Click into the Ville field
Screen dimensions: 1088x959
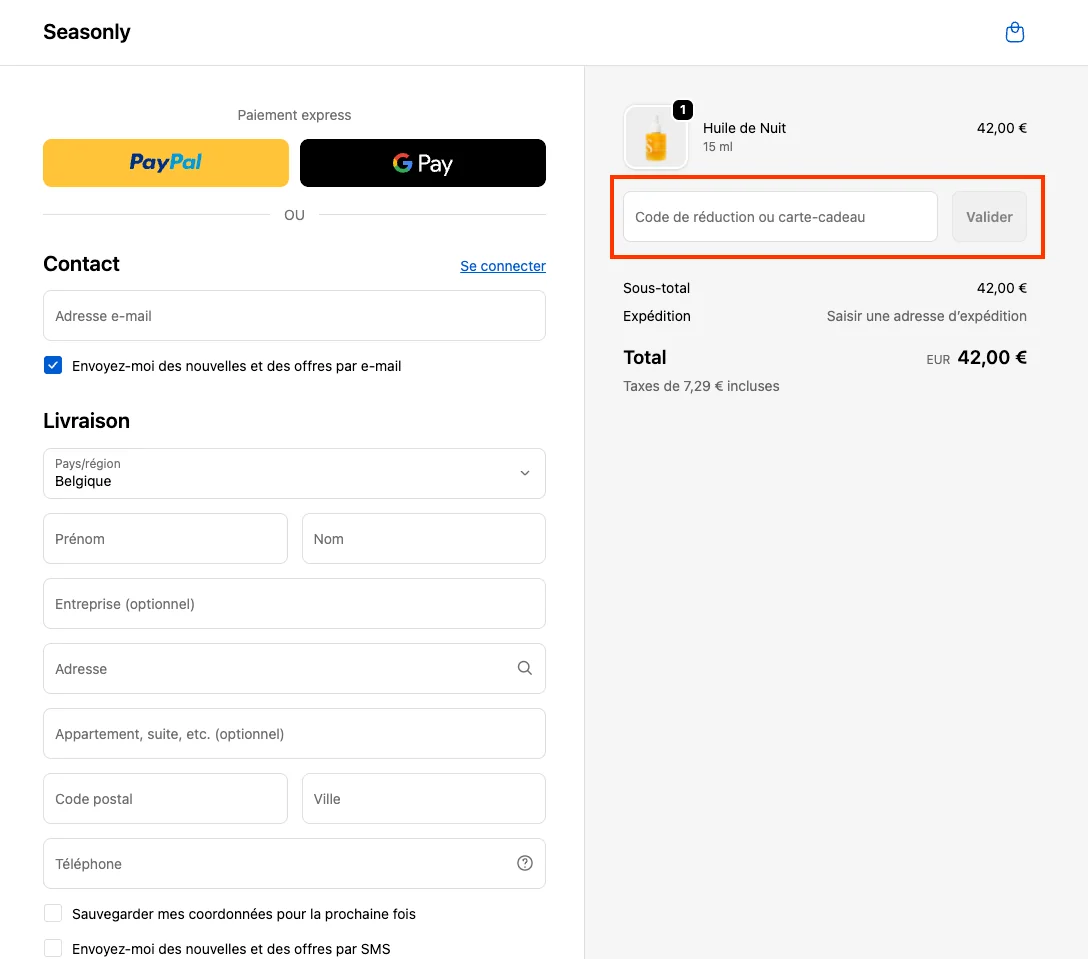[x=423, y=799]
